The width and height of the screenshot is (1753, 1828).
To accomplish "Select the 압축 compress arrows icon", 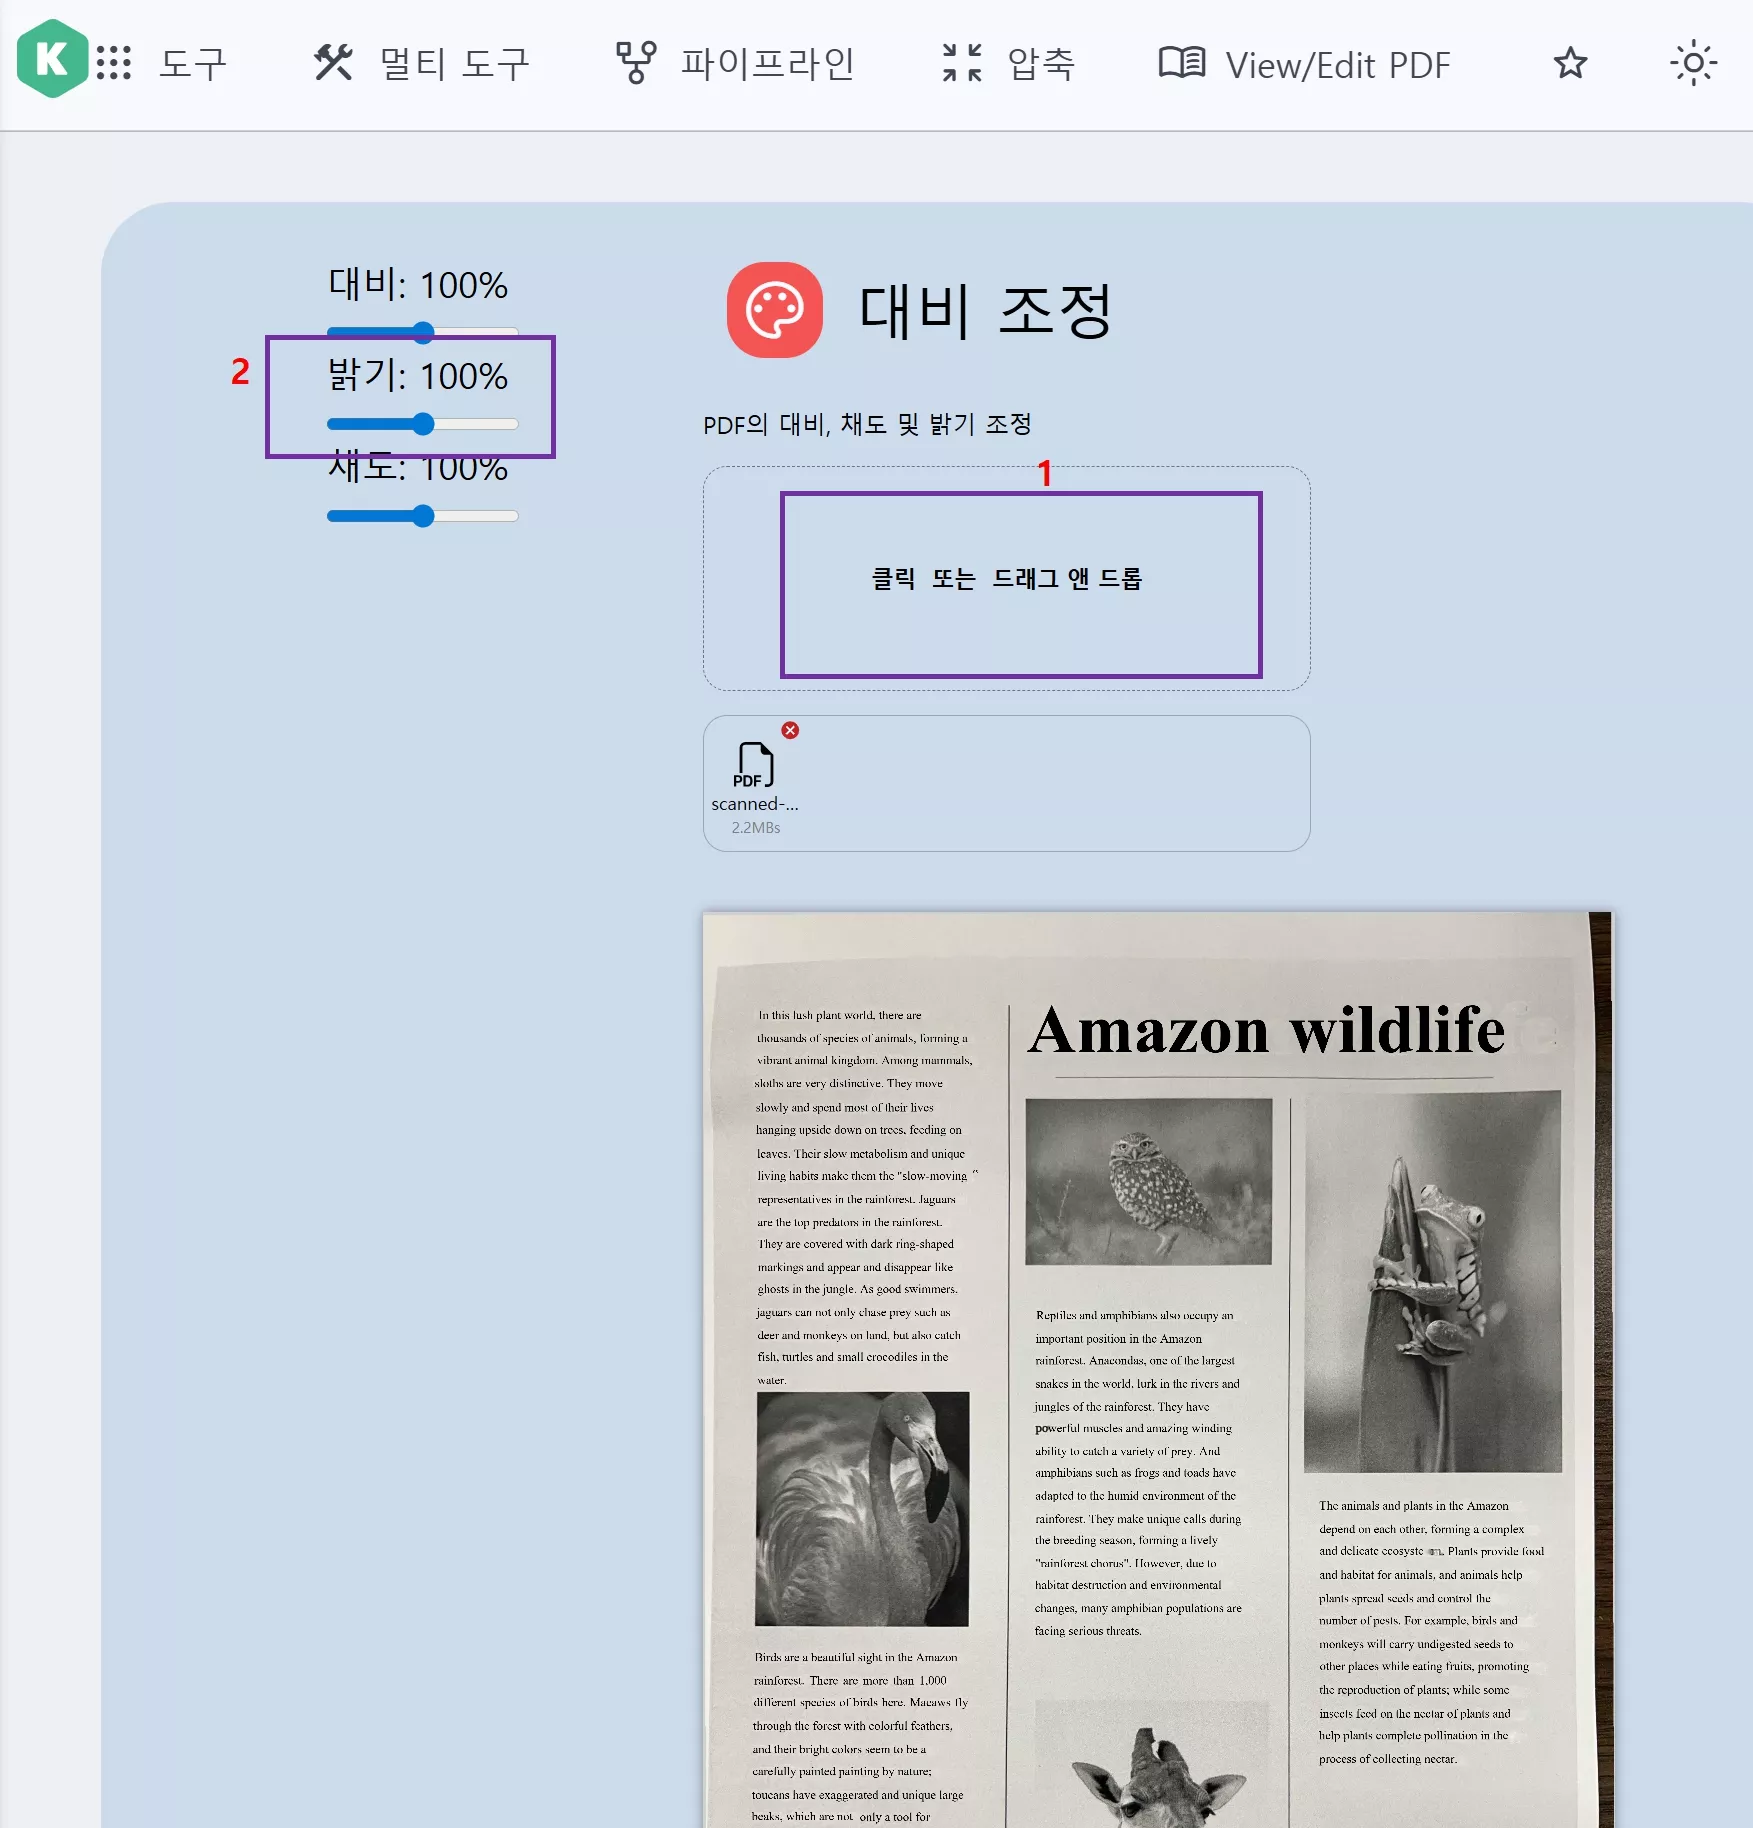I will 962,62.
